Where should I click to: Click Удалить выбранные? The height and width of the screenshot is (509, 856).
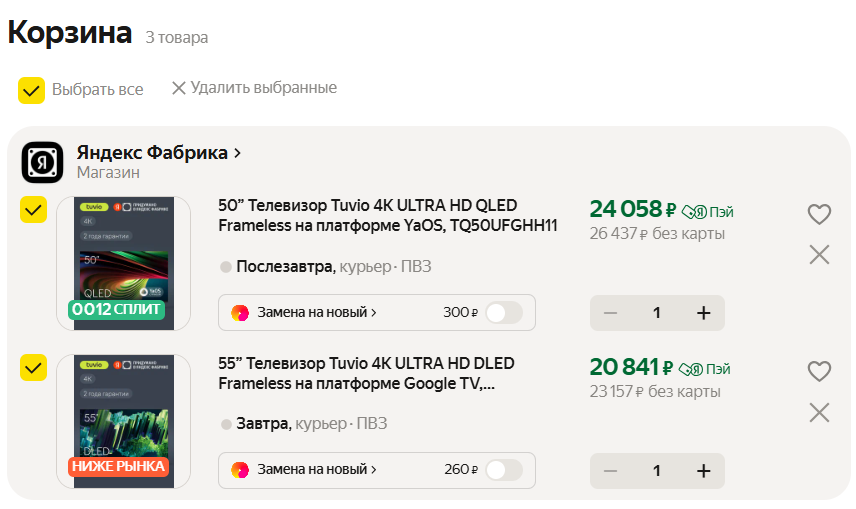point(254,88)
